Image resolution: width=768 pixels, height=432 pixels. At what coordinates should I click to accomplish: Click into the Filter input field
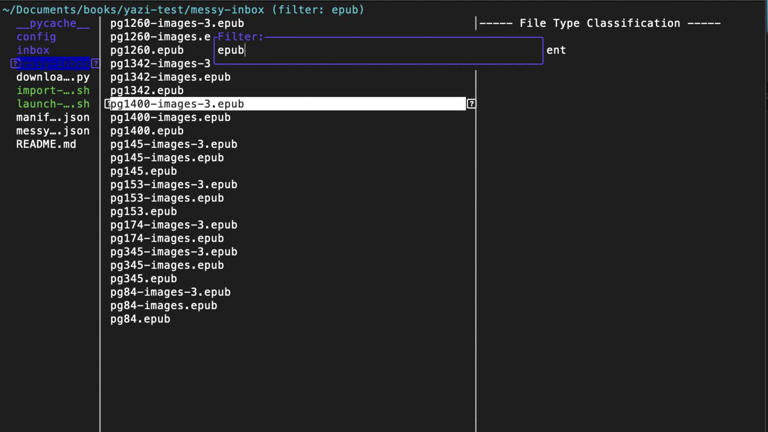click(379, 50)
